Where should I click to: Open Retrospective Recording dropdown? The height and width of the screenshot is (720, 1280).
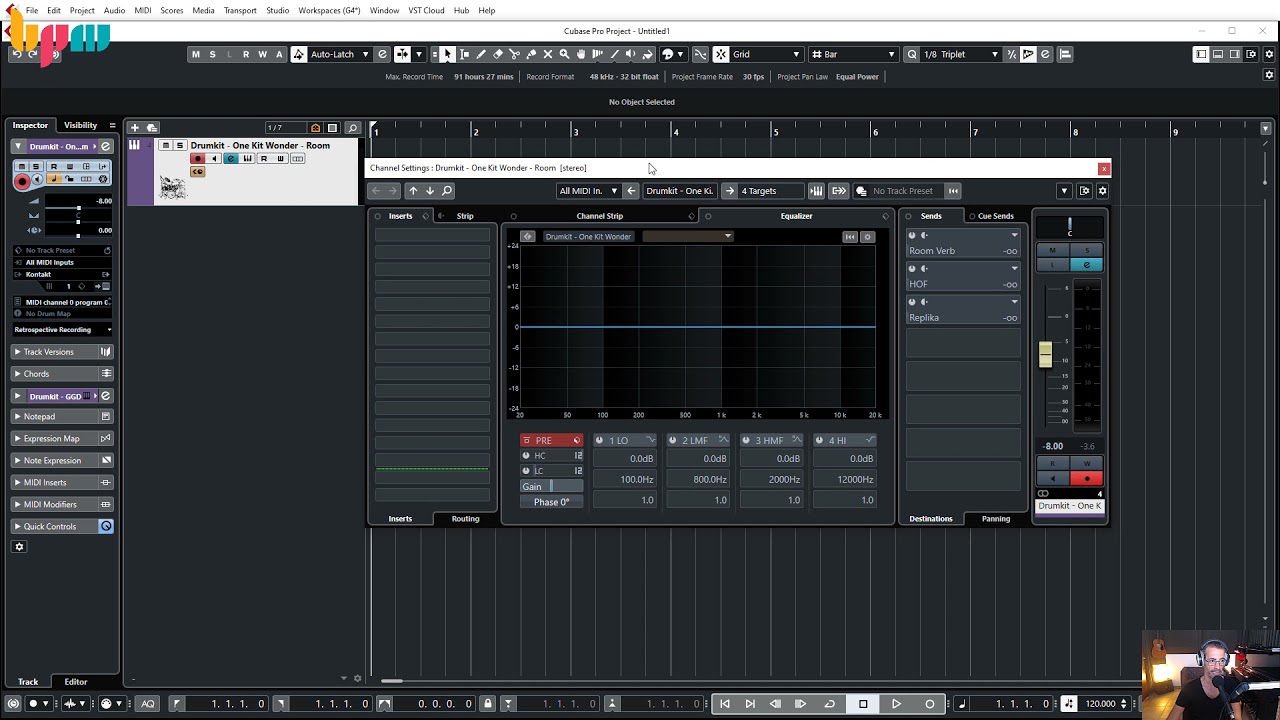coord(62,329)
